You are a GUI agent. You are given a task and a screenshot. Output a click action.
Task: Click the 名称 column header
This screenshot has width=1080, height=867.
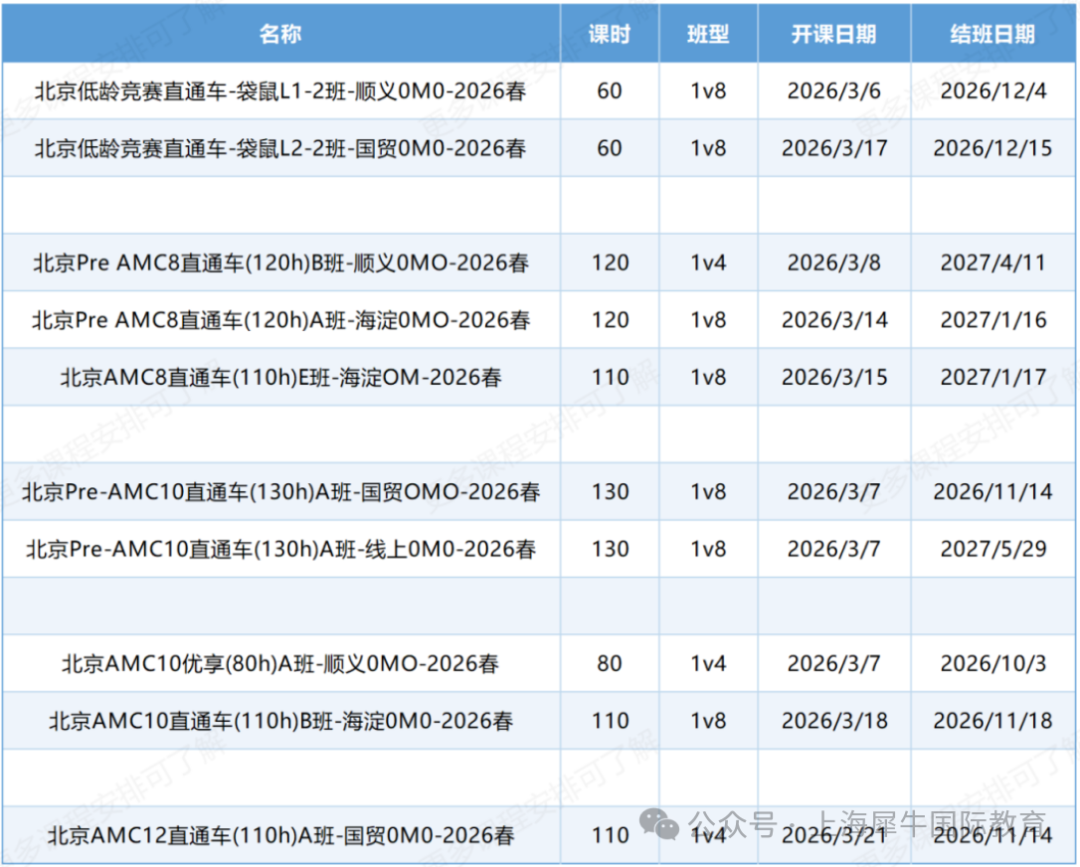point(280,34)
